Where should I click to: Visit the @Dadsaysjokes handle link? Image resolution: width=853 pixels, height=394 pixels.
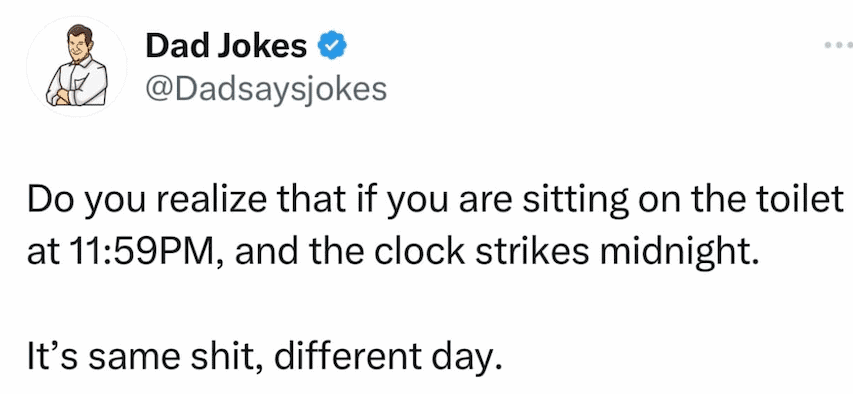tap(266, 90)
